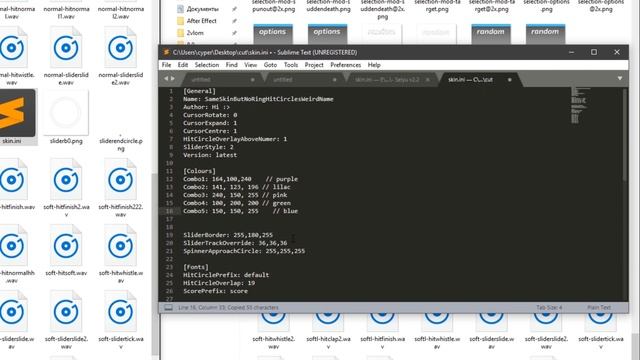Click the Sublime Text logo in title bar

point(166,52)
